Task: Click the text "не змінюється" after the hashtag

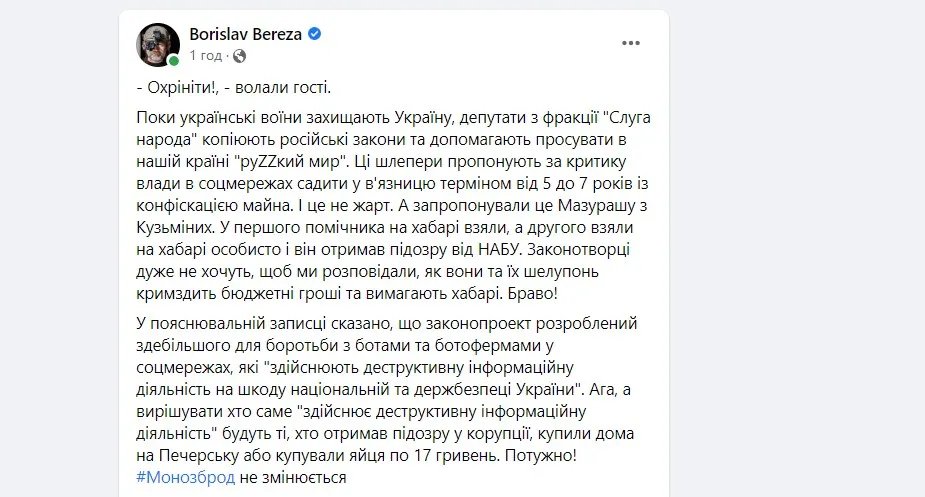Action: tap(292, 477)
